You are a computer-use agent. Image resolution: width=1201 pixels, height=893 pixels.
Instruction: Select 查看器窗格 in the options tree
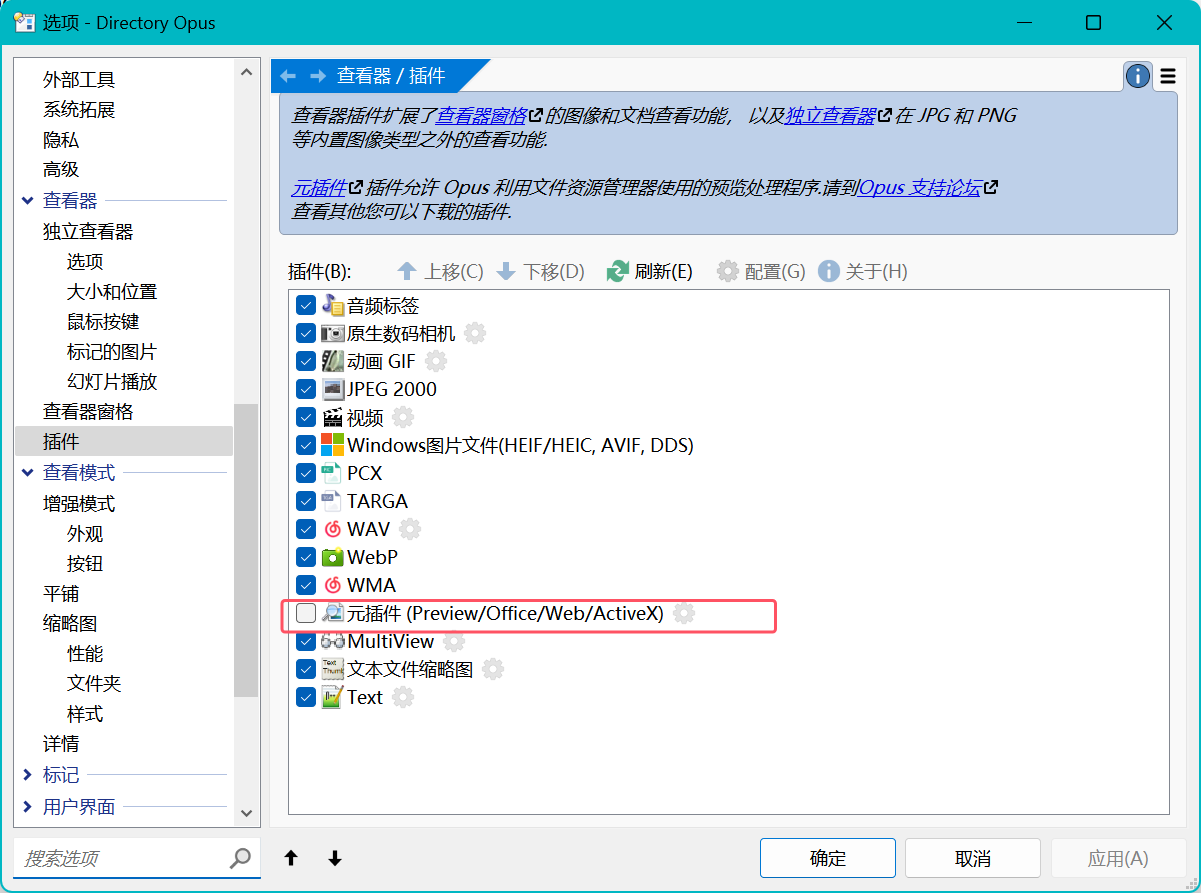88,412
